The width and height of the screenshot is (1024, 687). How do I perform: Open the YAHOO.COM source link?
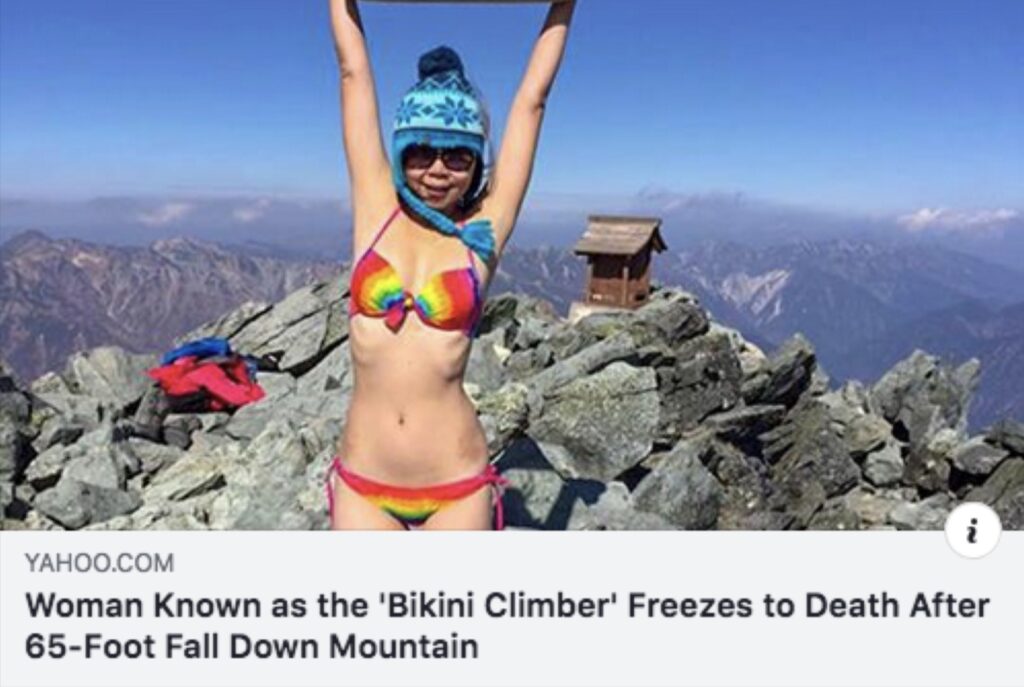point(99,562)
